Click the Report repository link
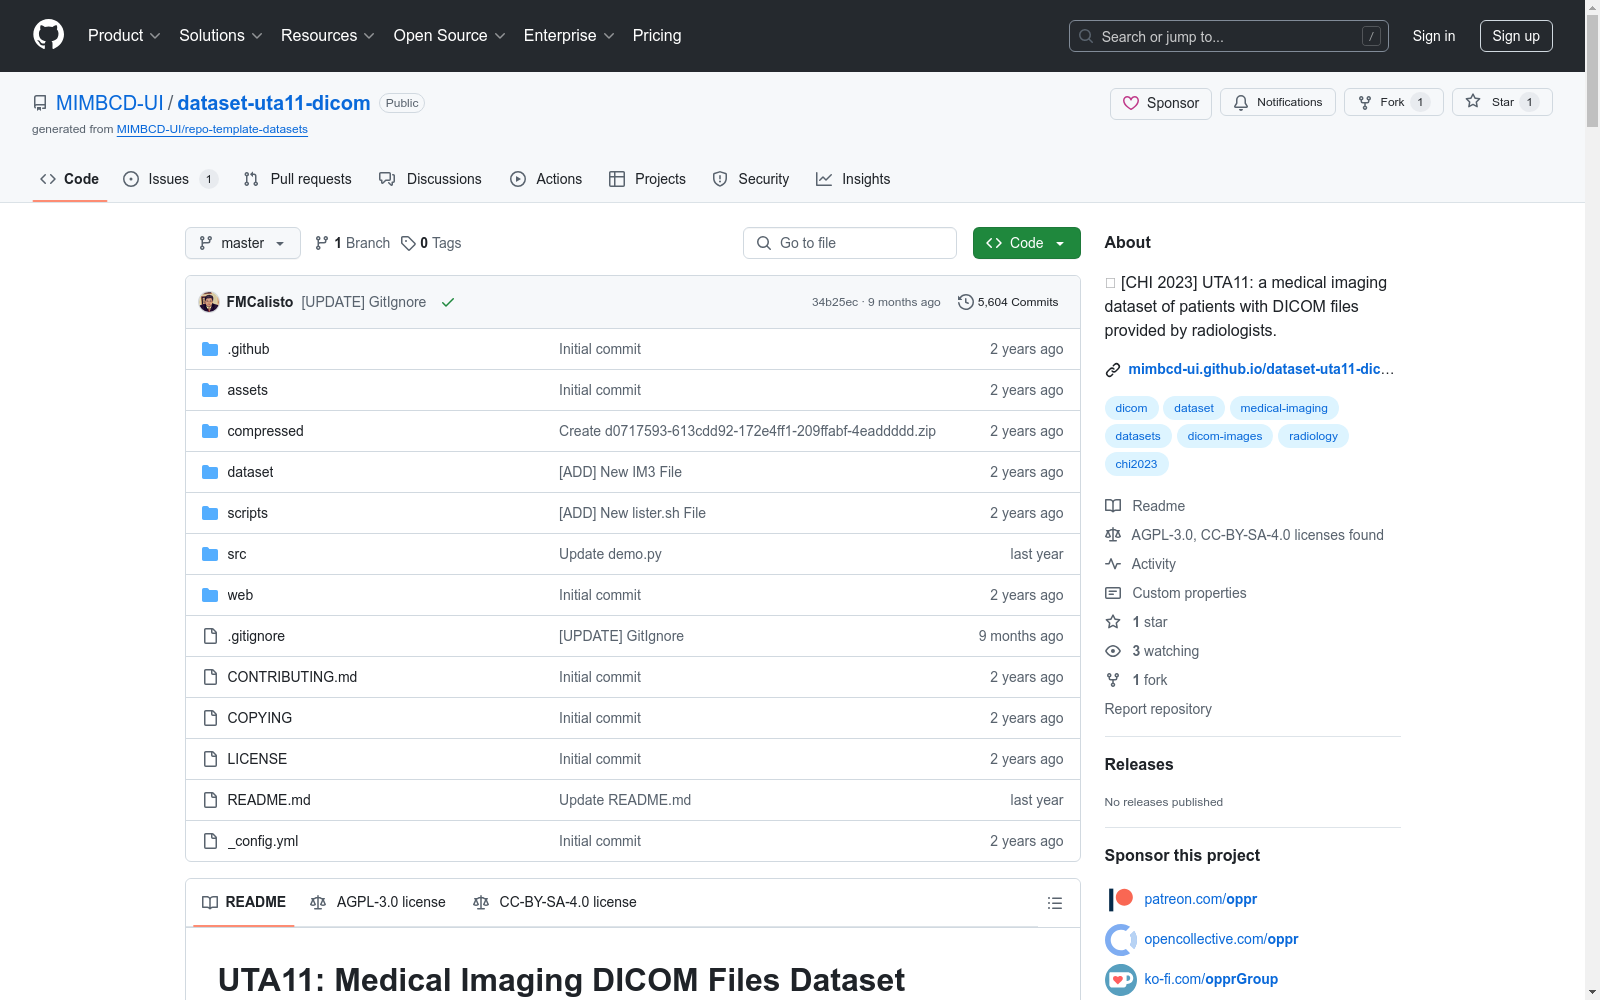The image size is (1600, 1000). [x=1158, y=709]
